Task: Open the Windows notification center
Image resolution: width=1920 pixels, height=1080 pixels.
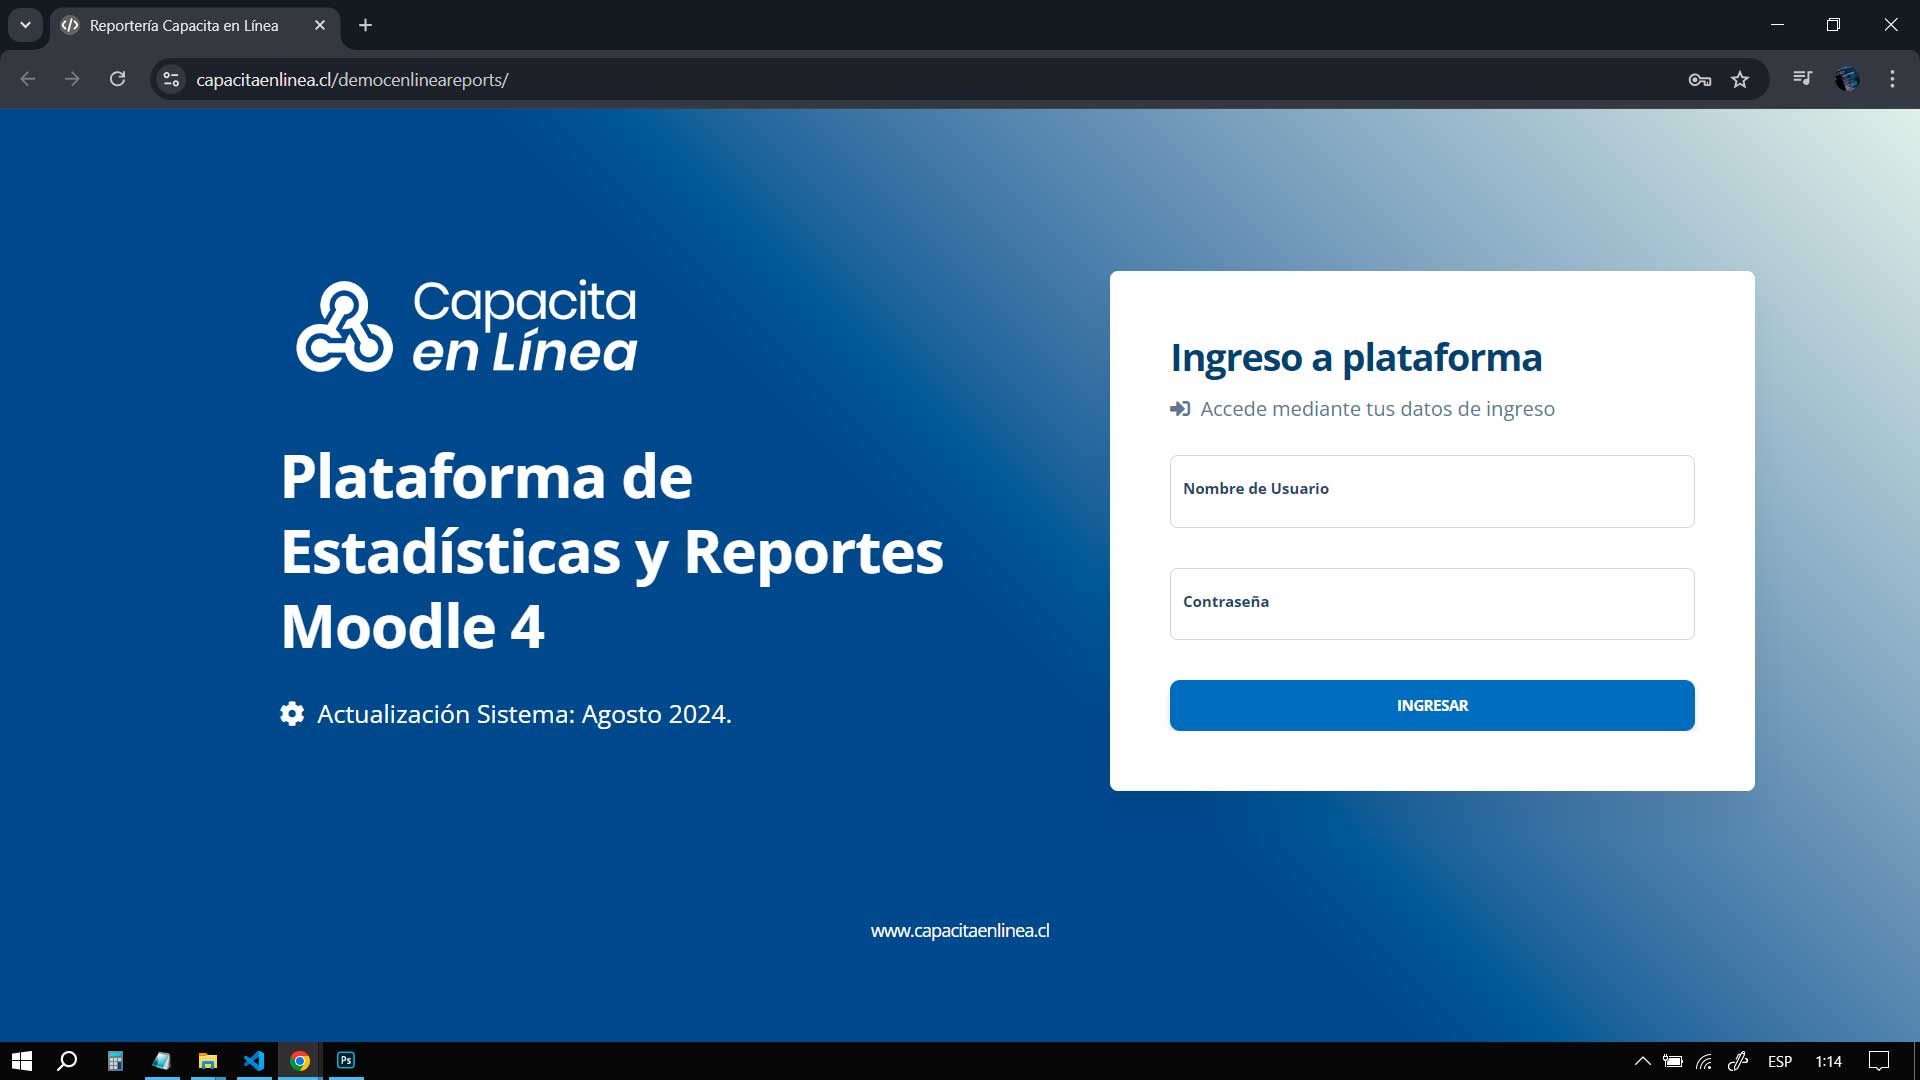Action: [1879, 1061]
